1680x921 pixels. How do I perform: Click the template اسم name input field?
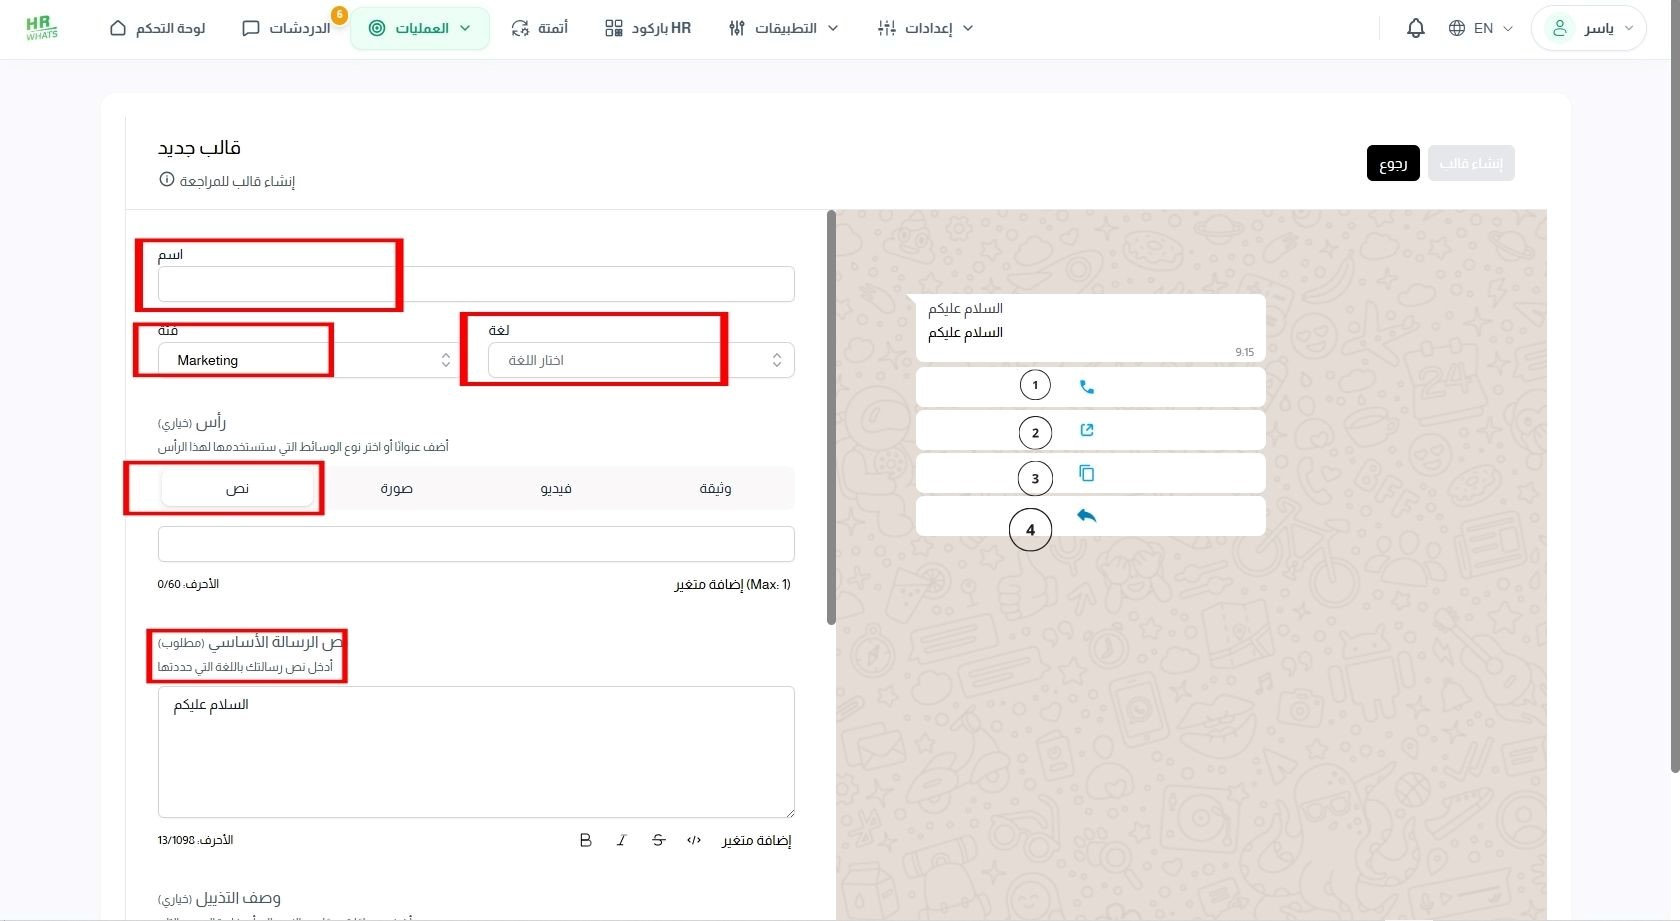476,284
